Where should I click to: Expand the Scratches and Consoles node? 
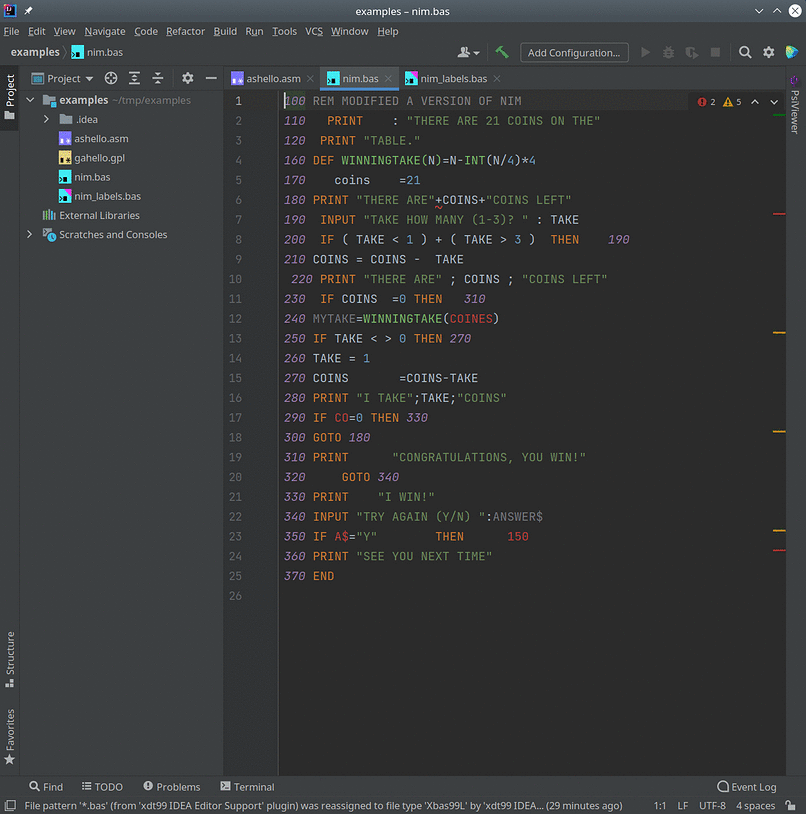[28, 234]
